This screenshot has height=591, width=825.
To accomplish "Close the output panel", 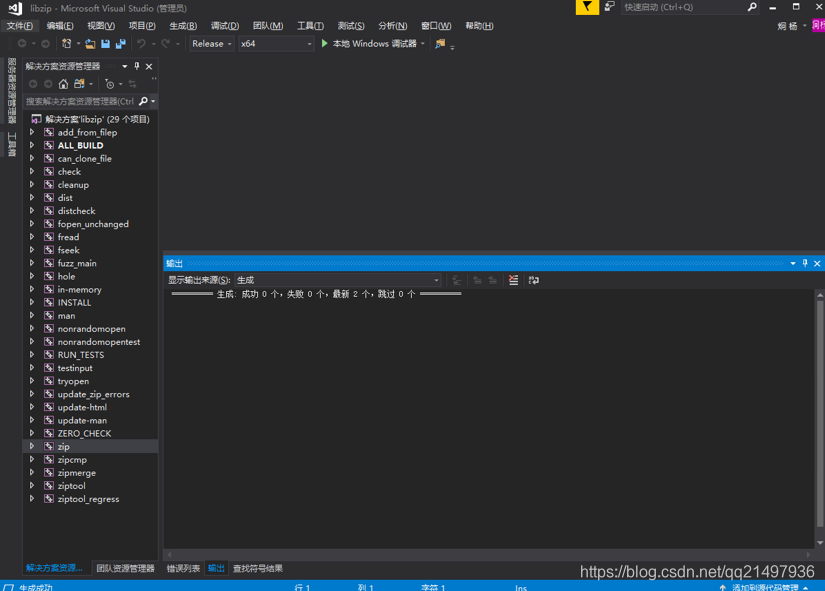I will point(817,263).
